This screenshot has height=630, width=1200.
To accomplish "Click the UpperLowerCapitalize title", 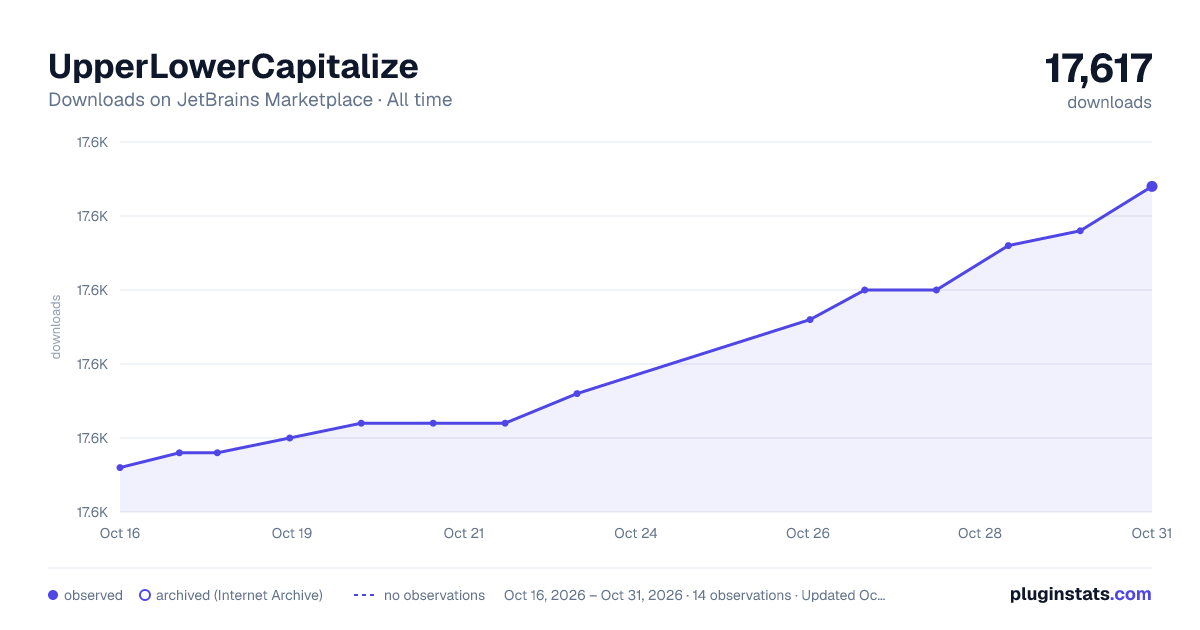I will 233,66.
